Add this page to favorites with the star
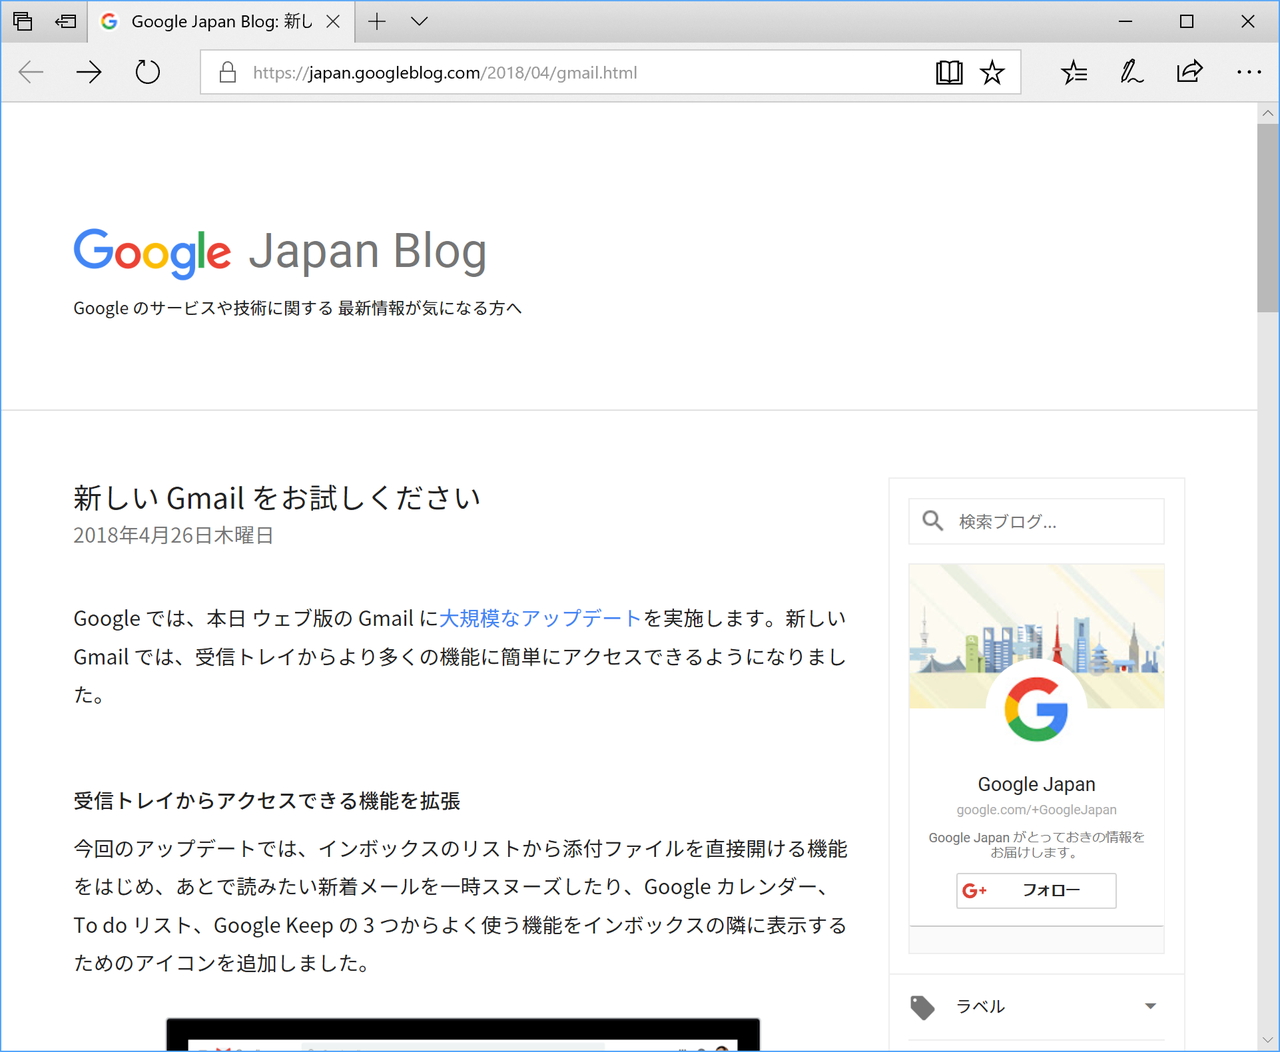This screenshot has height=1052, width=1280. (x=992, y=71)
